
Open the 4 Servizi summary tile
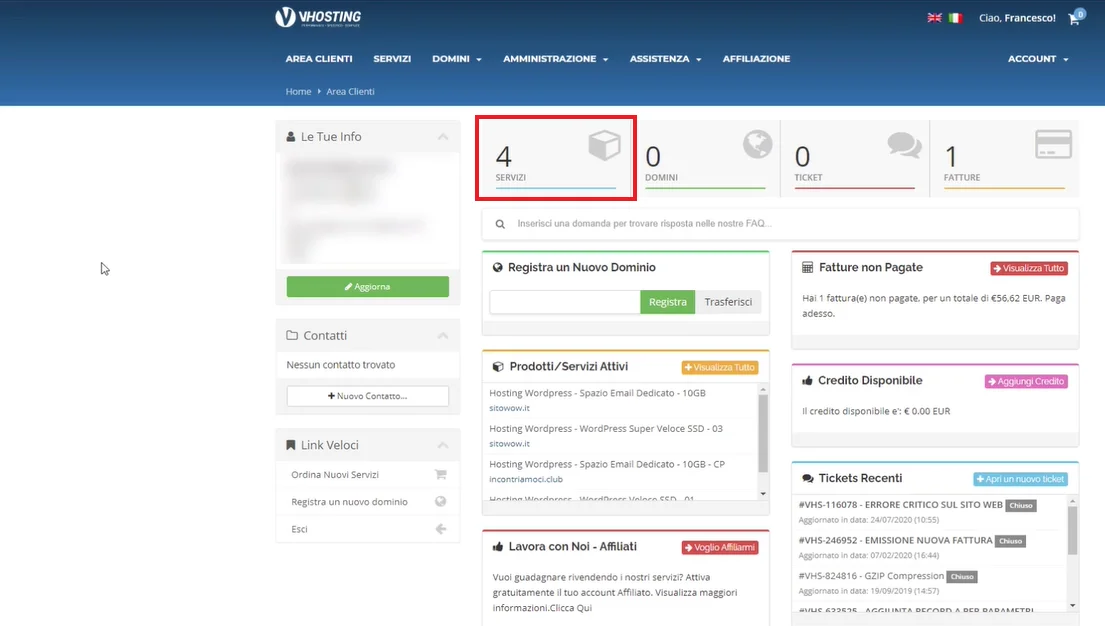point(556,158)
